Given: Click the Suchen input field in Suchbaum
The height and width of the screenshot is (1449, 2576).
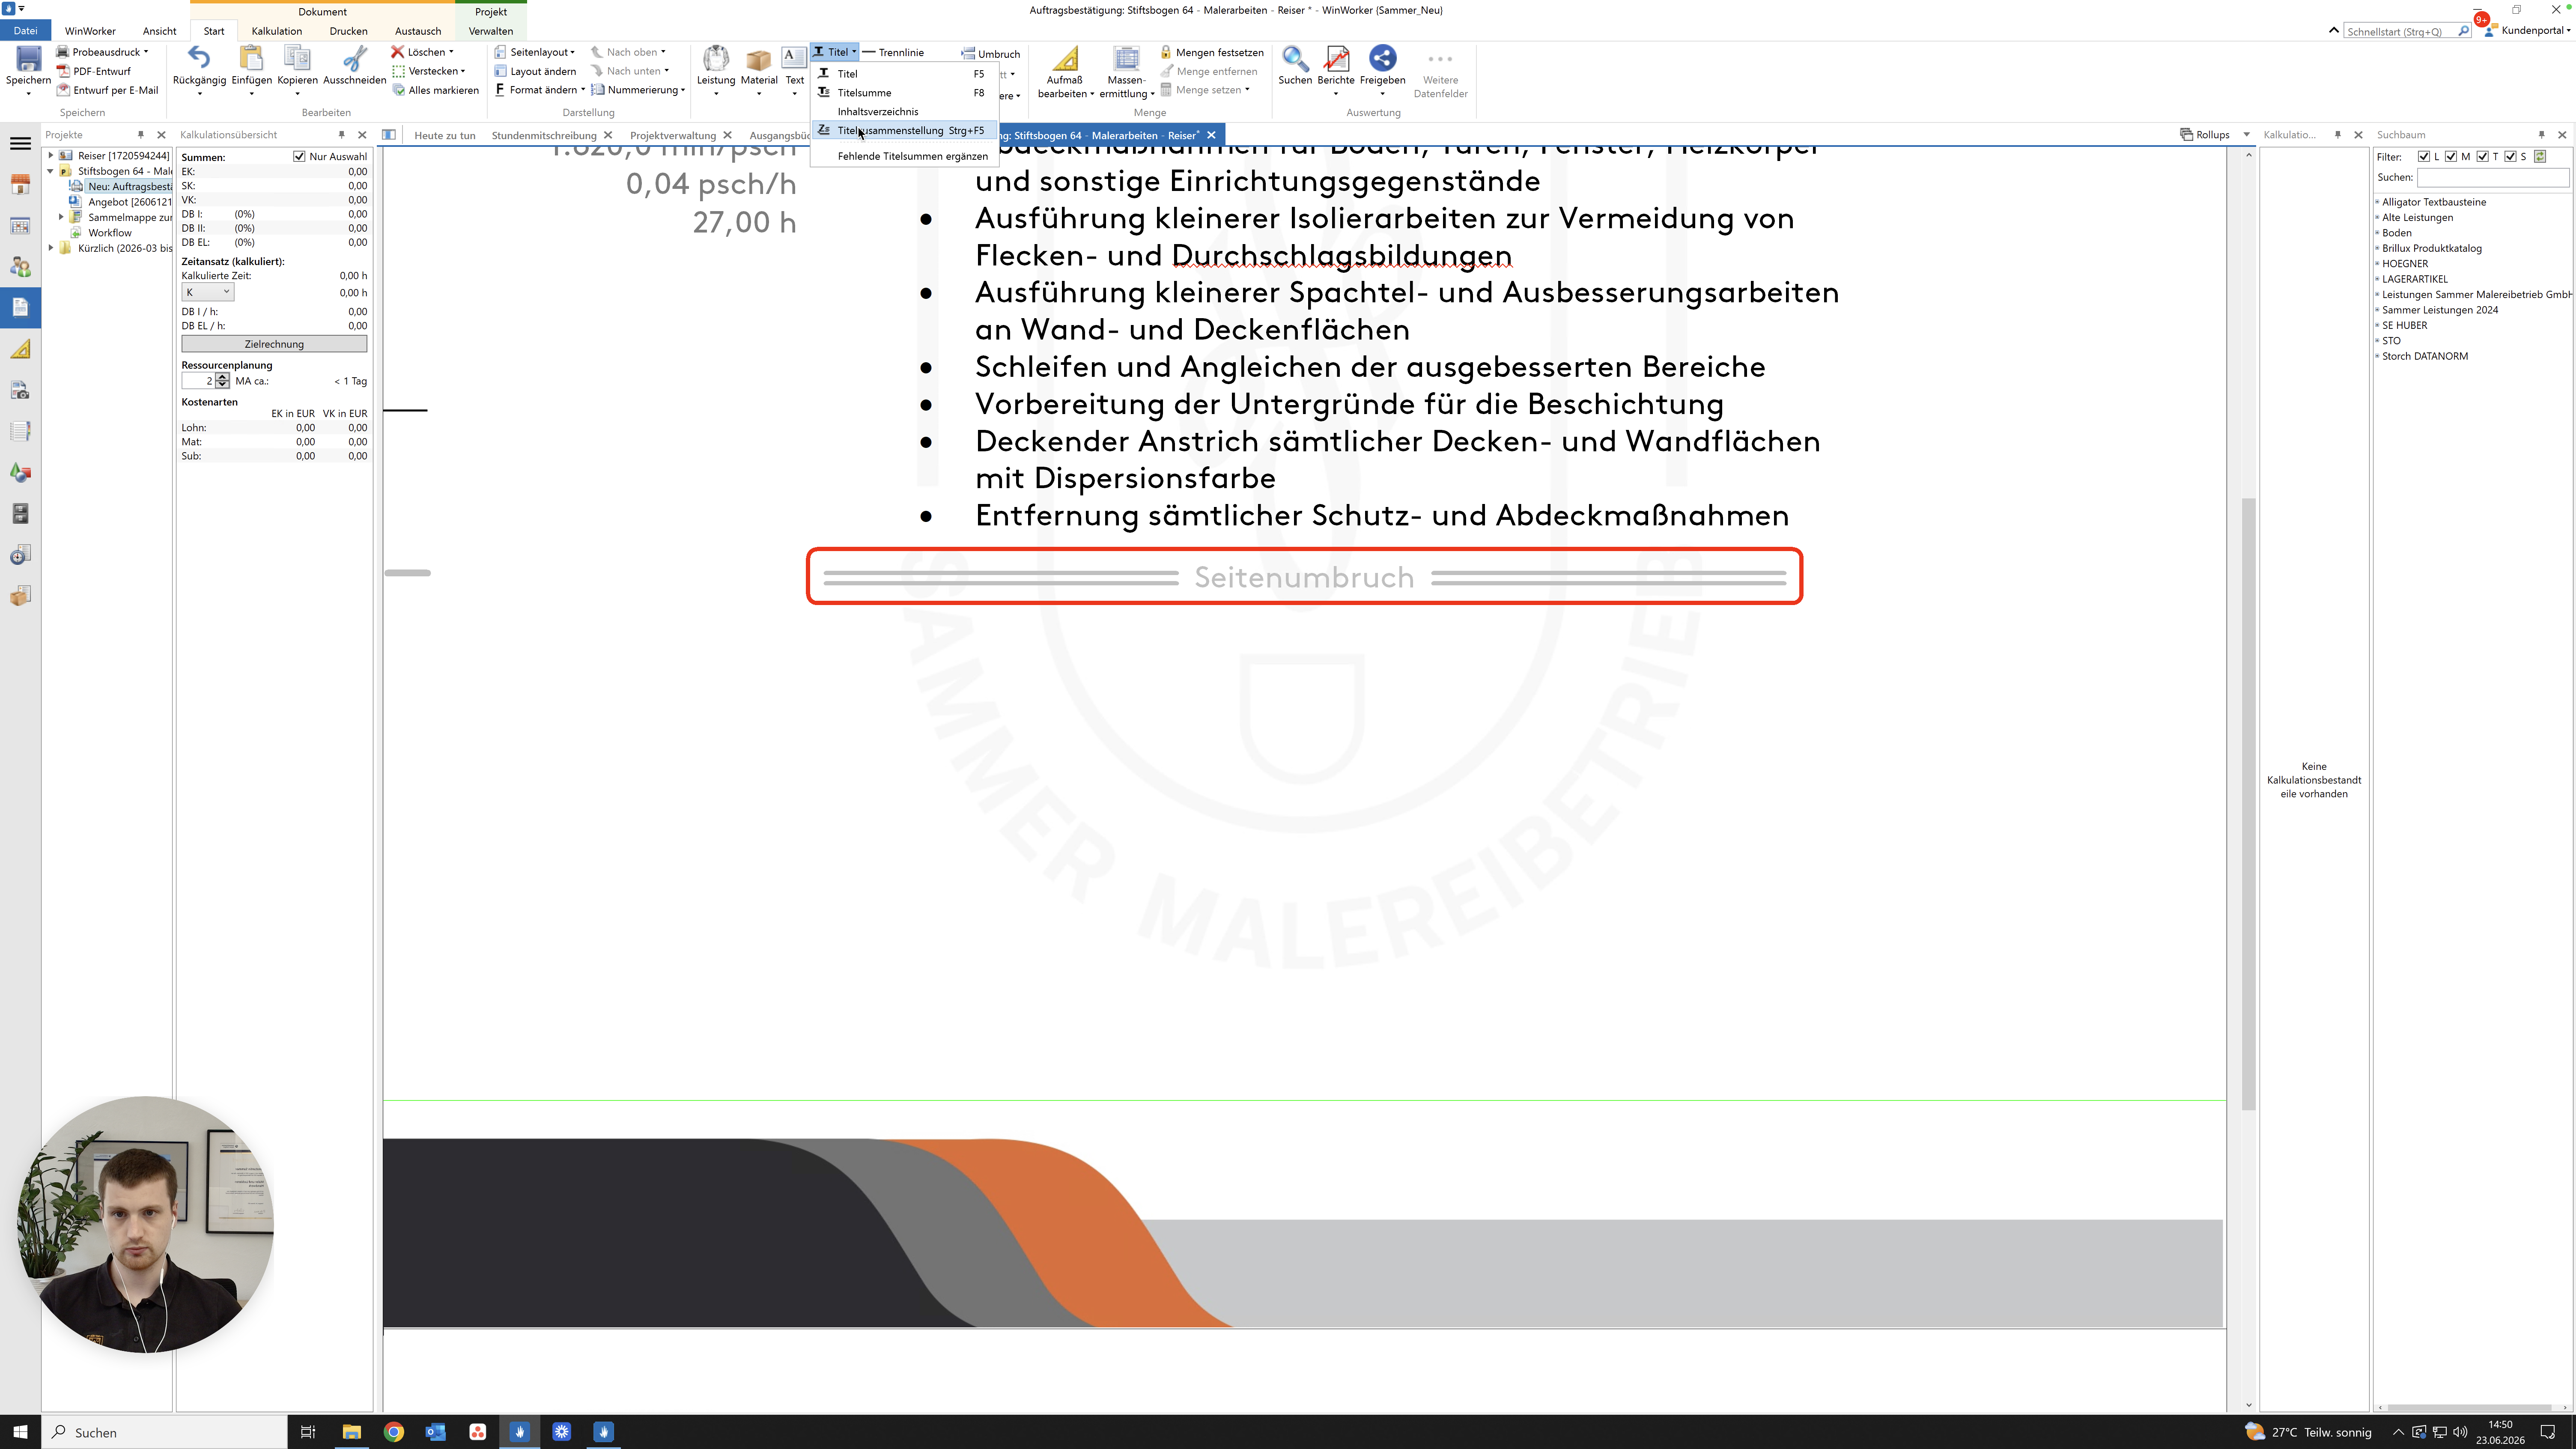Looking at the screenshot, I should pos(2493,177).
